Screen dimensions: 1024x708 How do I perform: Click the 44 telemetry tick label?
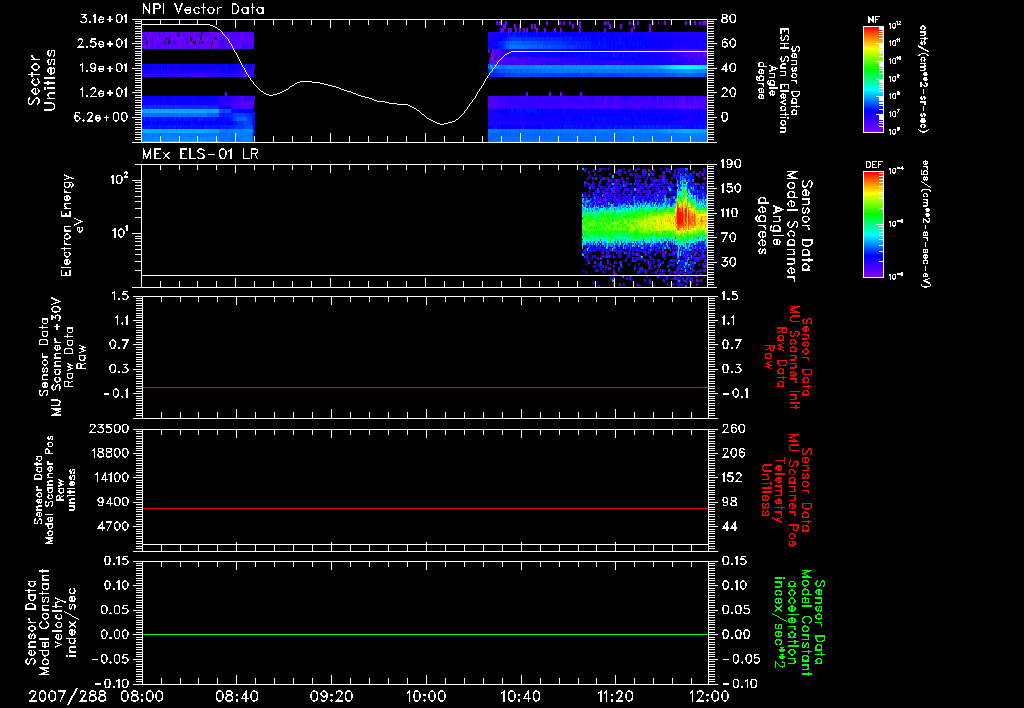pos(728,526)
